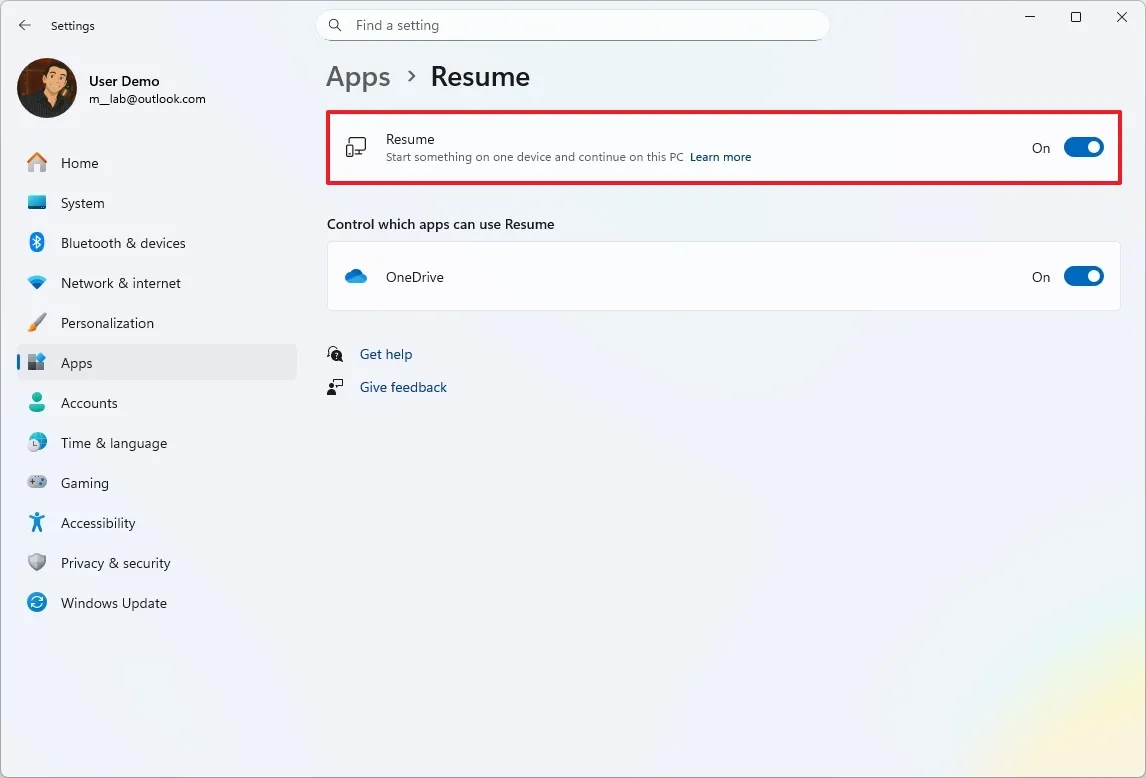Open Gaming settings via controller icon
The width and height of the screenshot is (1146, 778).
[37, 483]
